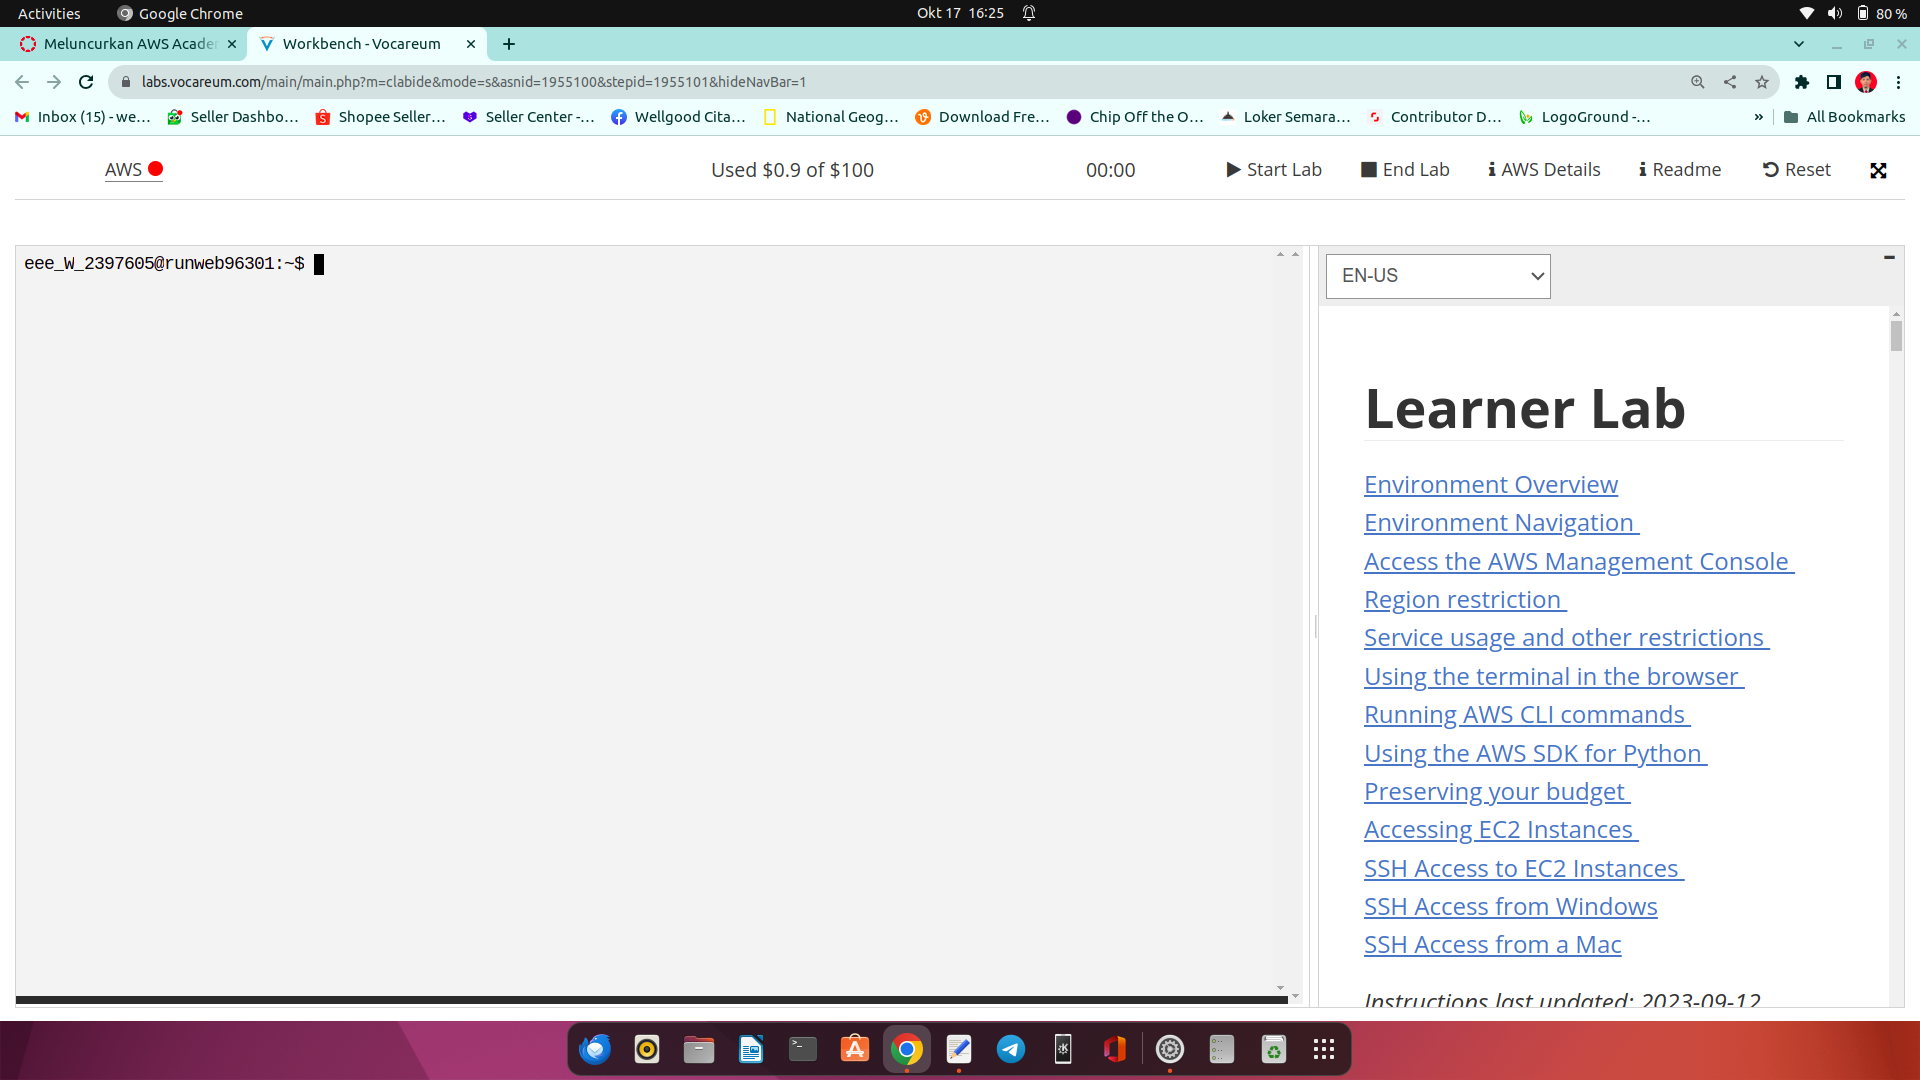Viewport: 1920px width, 1080px height.
Task: Bookmark this page with star icon
Action: coord(1762,82)
